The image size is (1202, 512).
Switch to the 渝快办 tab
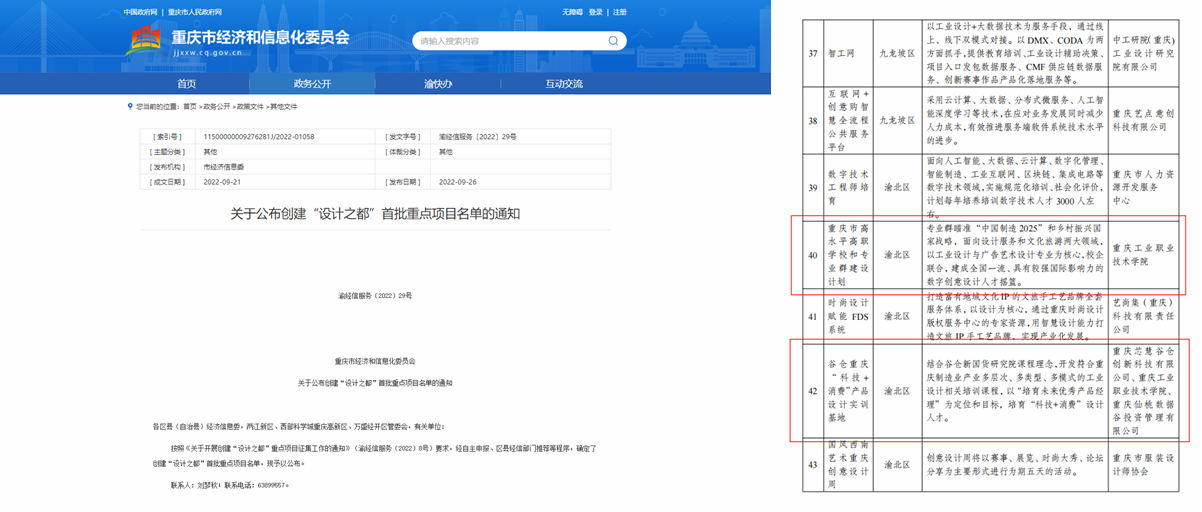[x=438, y=83]
